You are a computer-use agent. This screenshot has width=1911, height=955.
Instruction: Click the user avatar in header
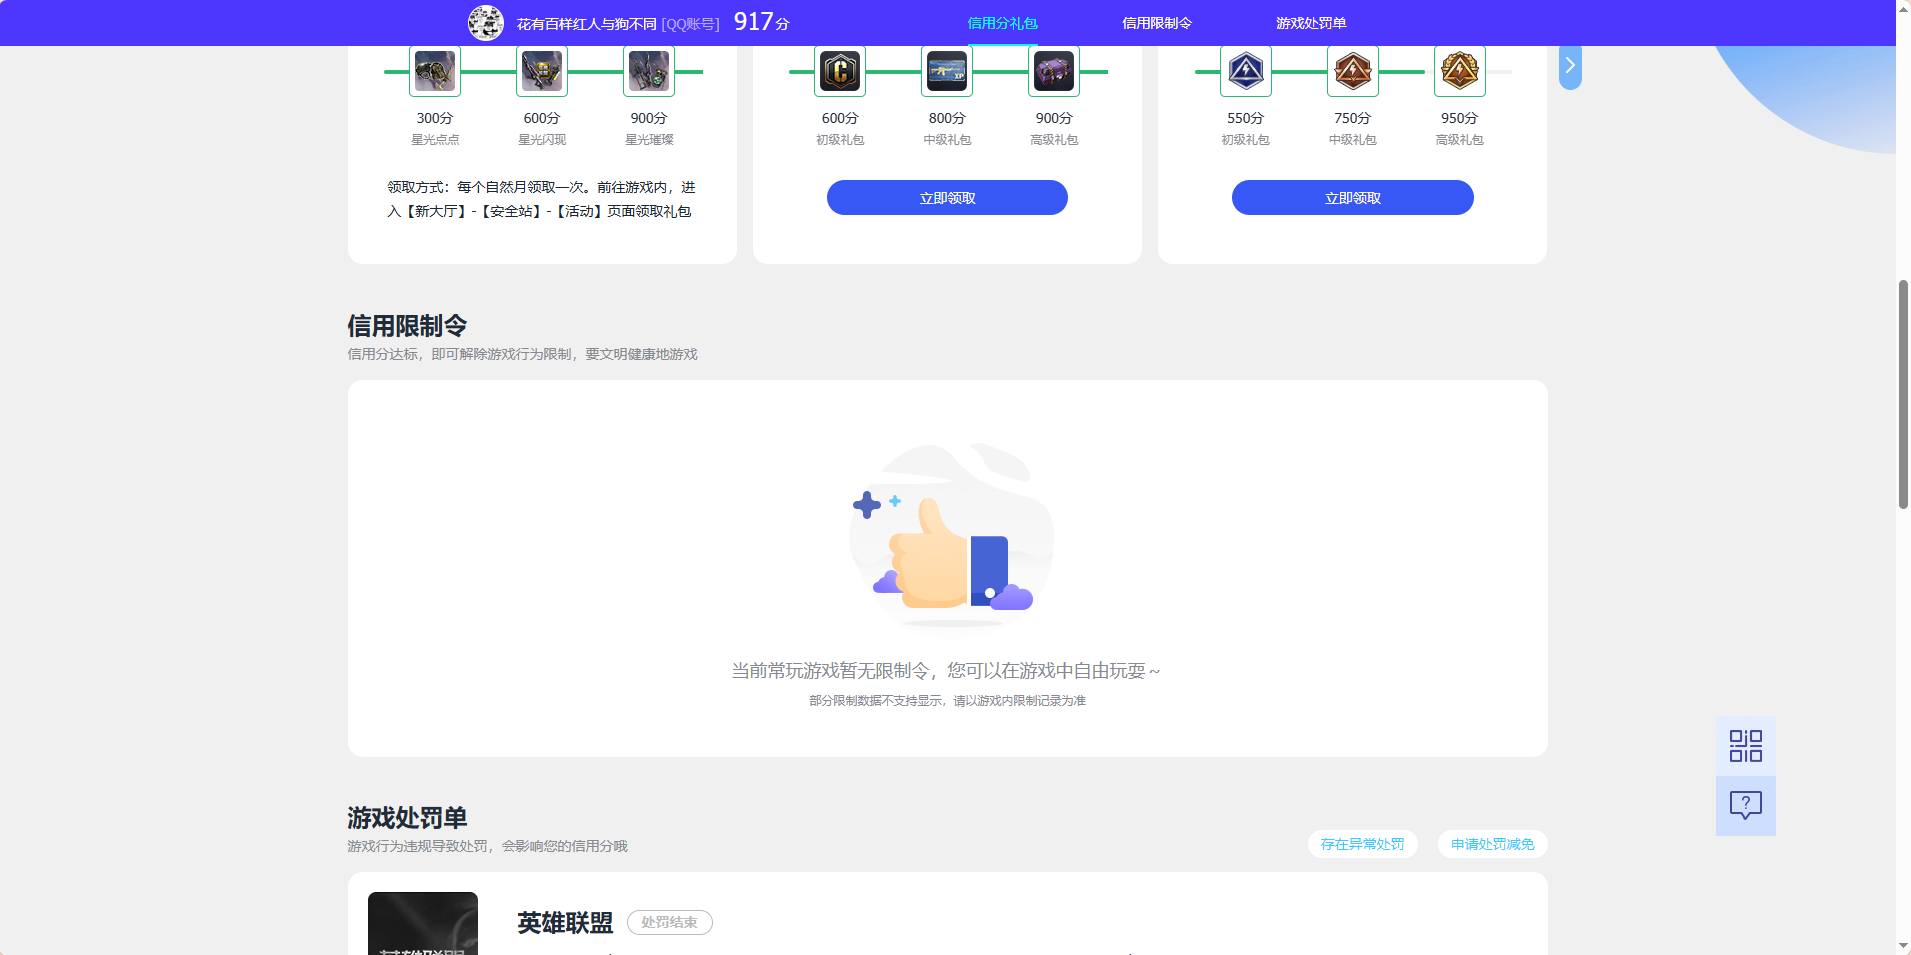(486, 23)
